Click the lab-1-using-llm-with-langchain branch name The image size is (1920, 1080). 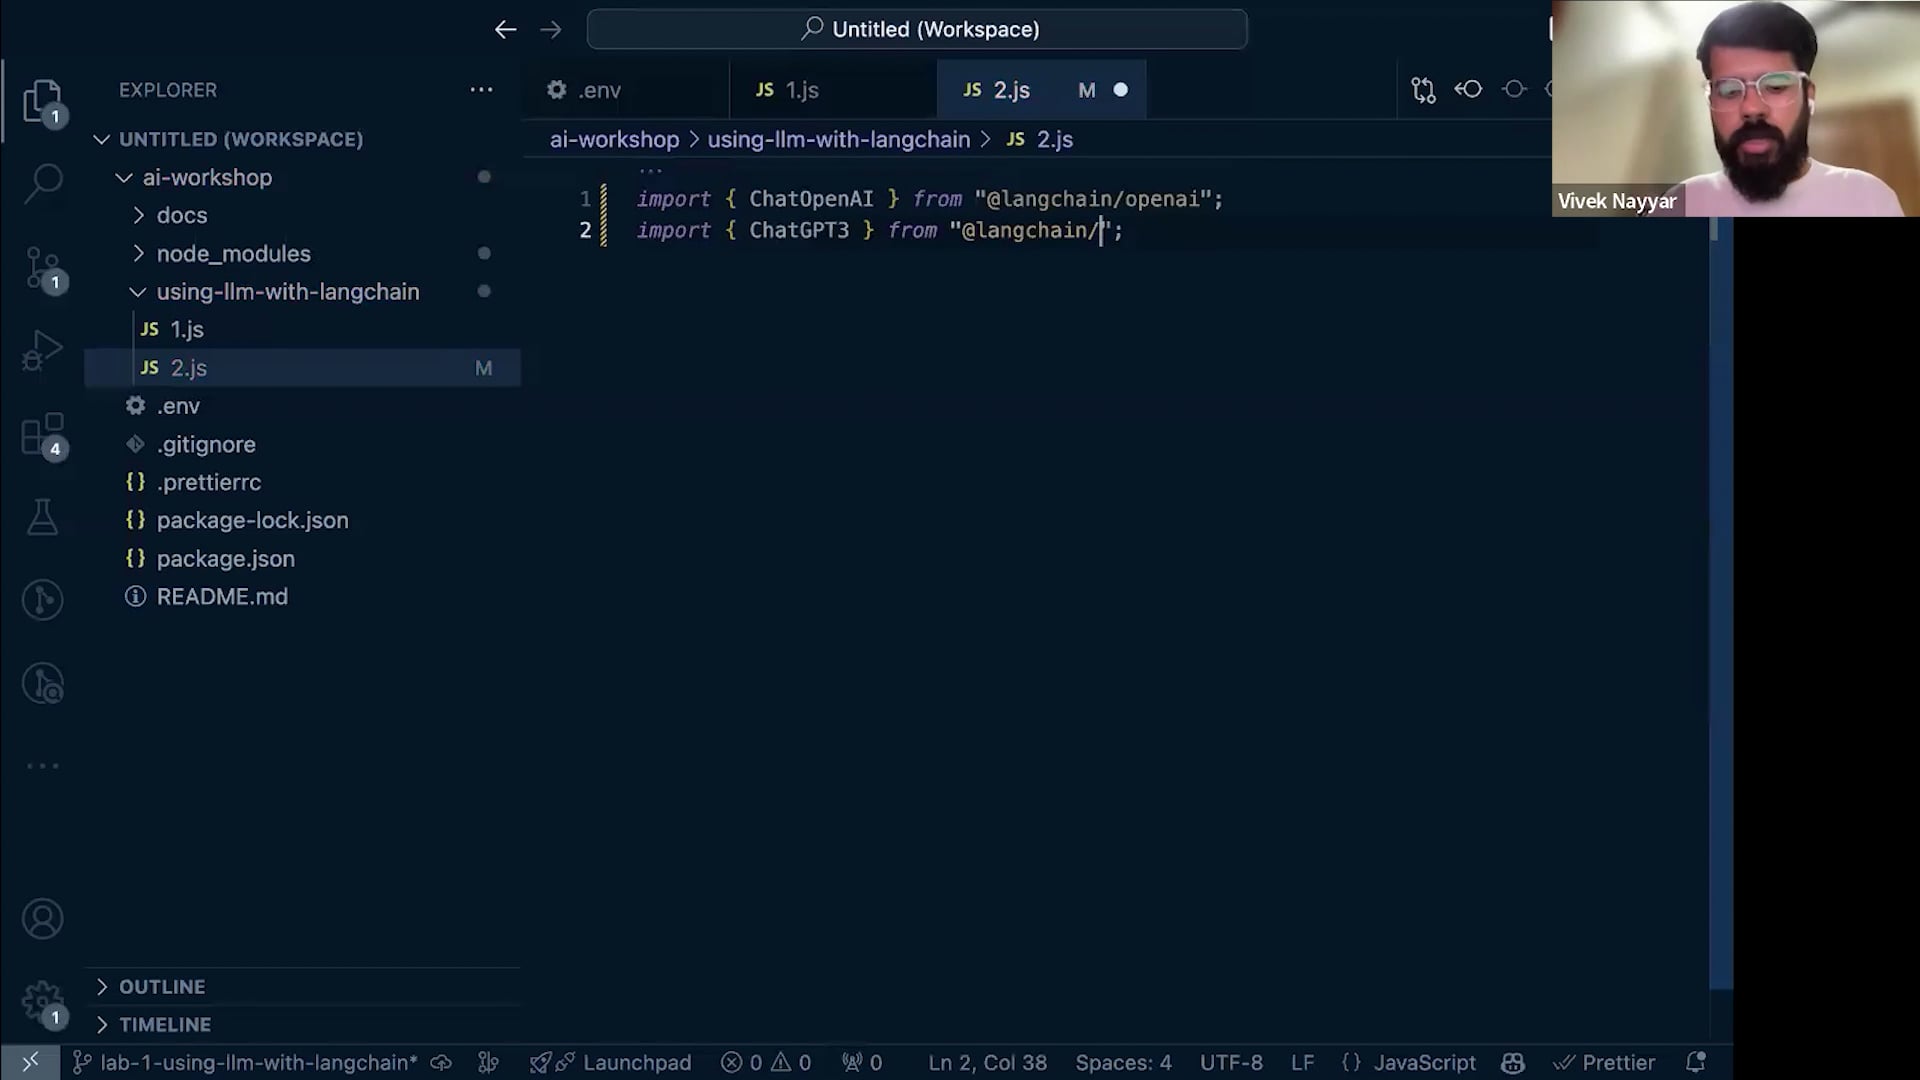click(x=258, y=1062)
